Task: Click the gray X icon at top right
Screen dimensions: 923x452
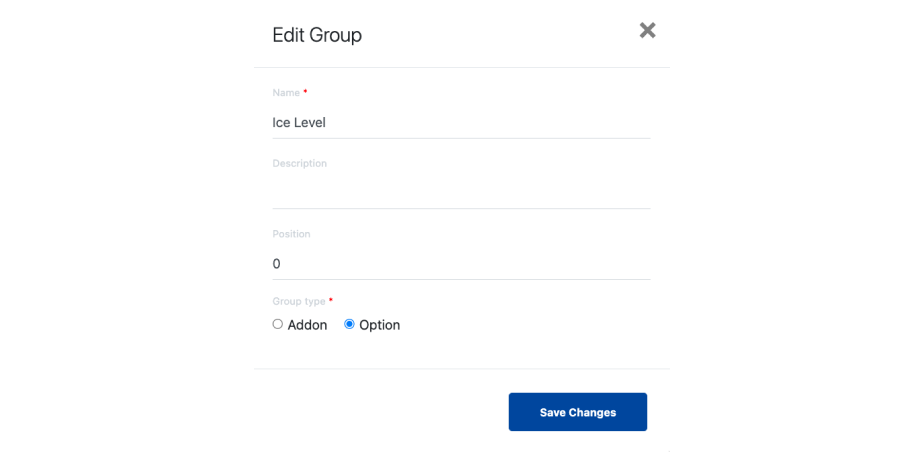Action: pos(648,31)
